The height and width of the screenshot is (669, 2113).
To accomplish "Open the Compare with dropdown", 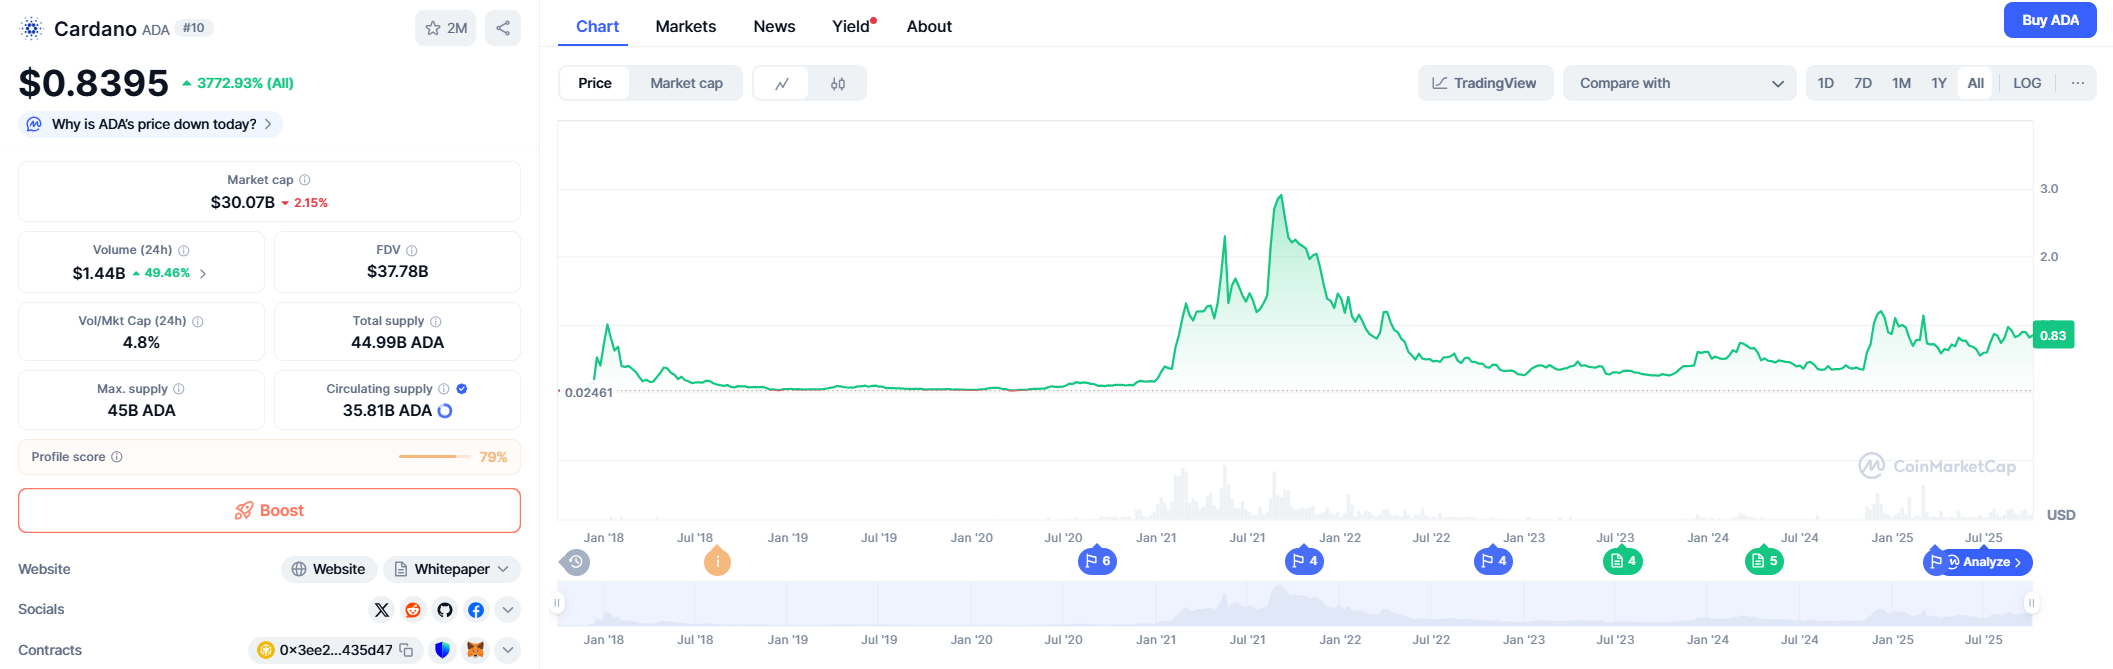I will tap(1680, 83).
